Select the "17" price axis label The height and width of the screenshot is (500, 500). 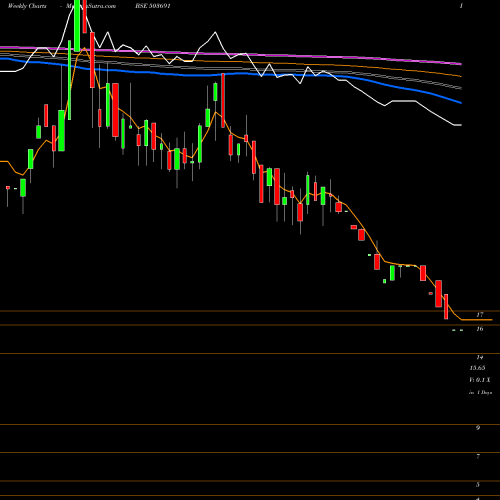coord(480,315)
